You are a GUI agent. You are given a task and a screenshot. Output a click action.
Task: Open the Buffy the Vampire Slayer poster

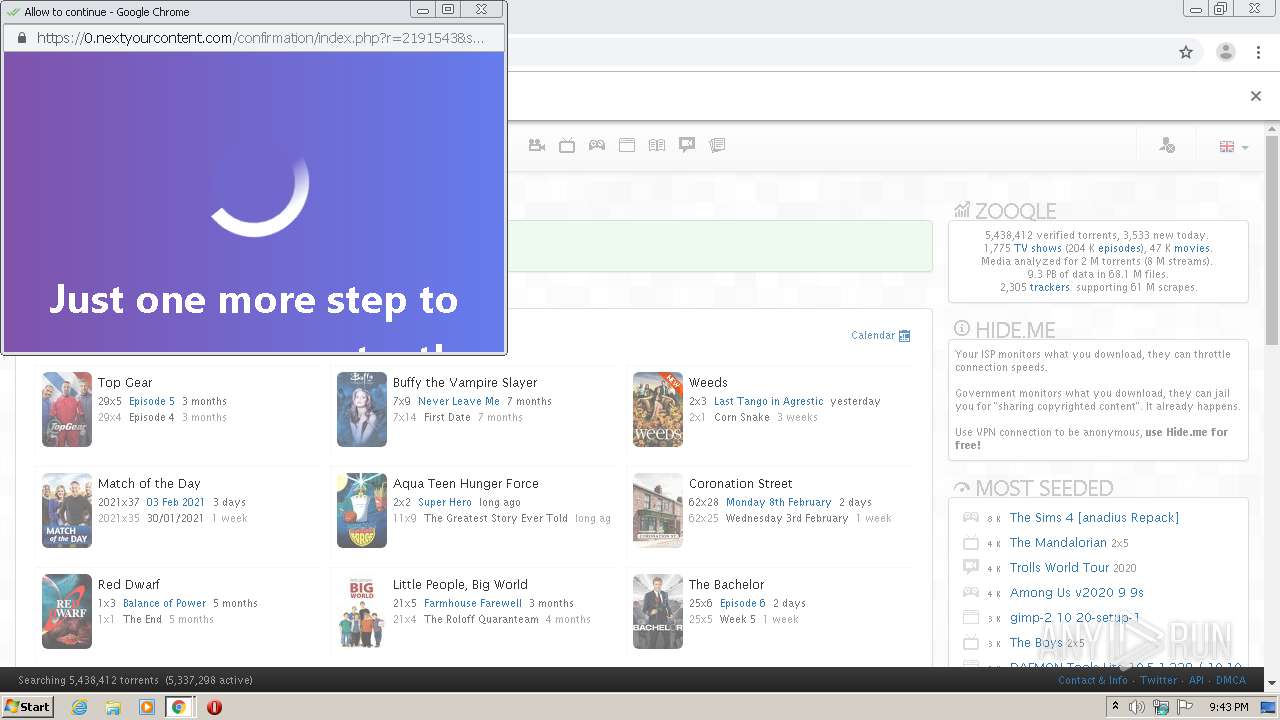pos(362,409)
